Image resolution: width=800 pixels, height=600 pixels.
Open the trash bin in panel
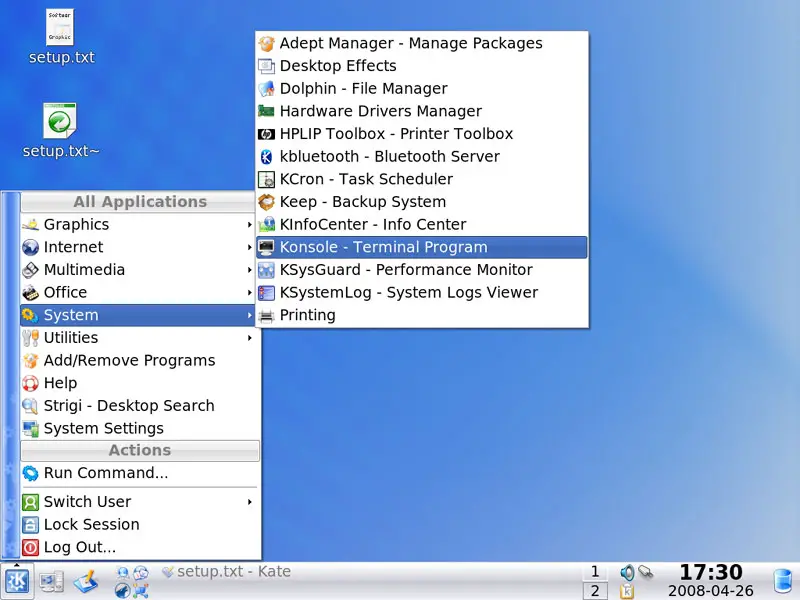tap(782, 582)
